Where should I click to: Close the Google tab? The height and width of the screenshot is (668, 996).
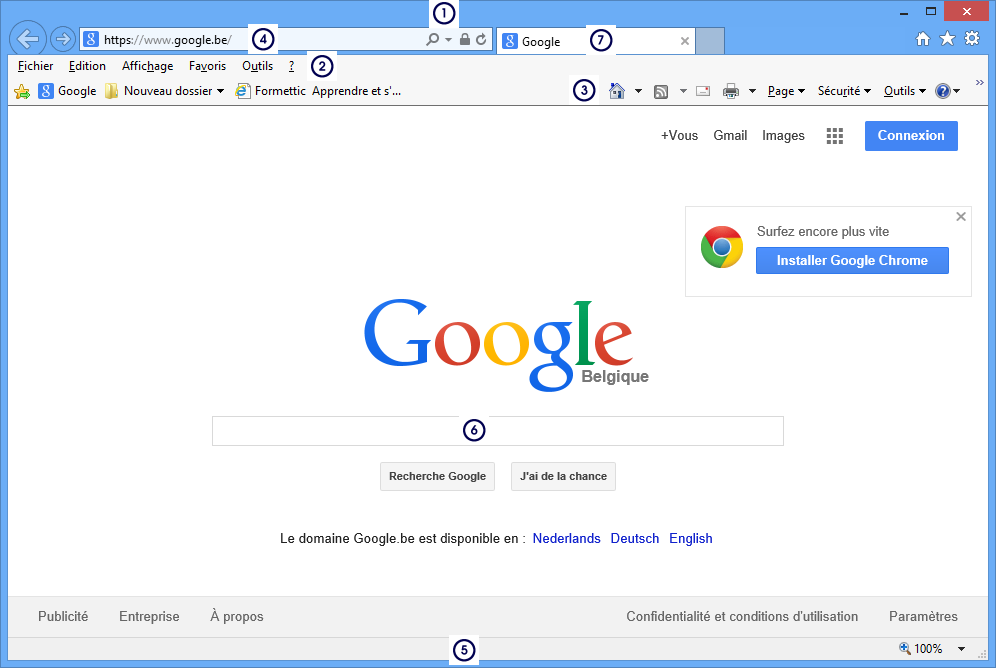coord(685,41)
